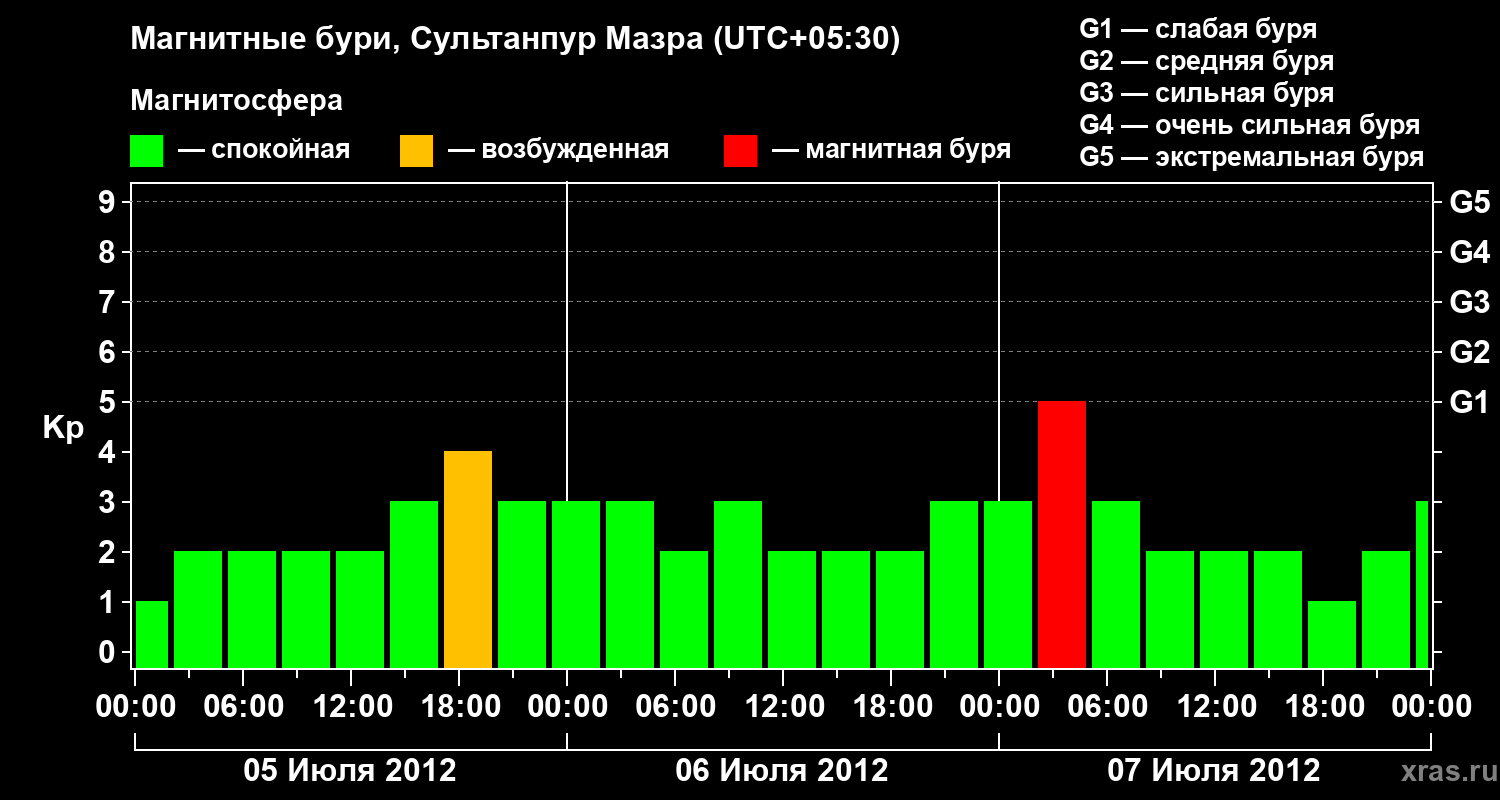Image resolution: width=1500 pixels, height=800 pixels.
Task: Click the 'G5' right axis label
Action: pyautogui.click(x=1469, y=202)
